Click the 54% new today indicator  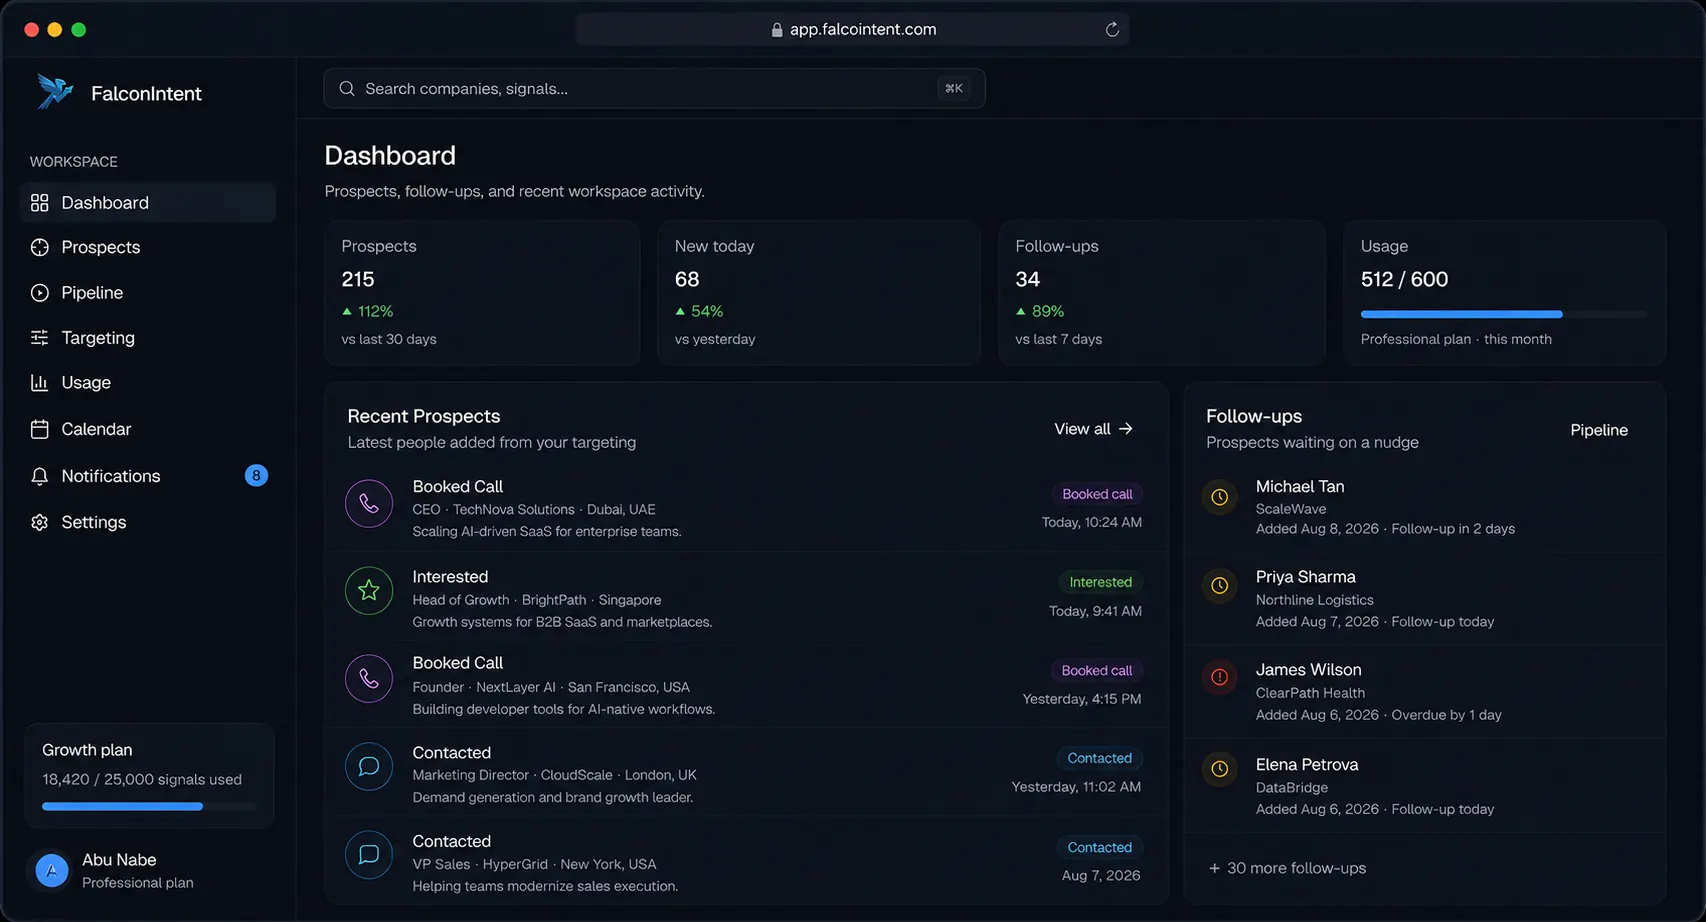[699, 311]
